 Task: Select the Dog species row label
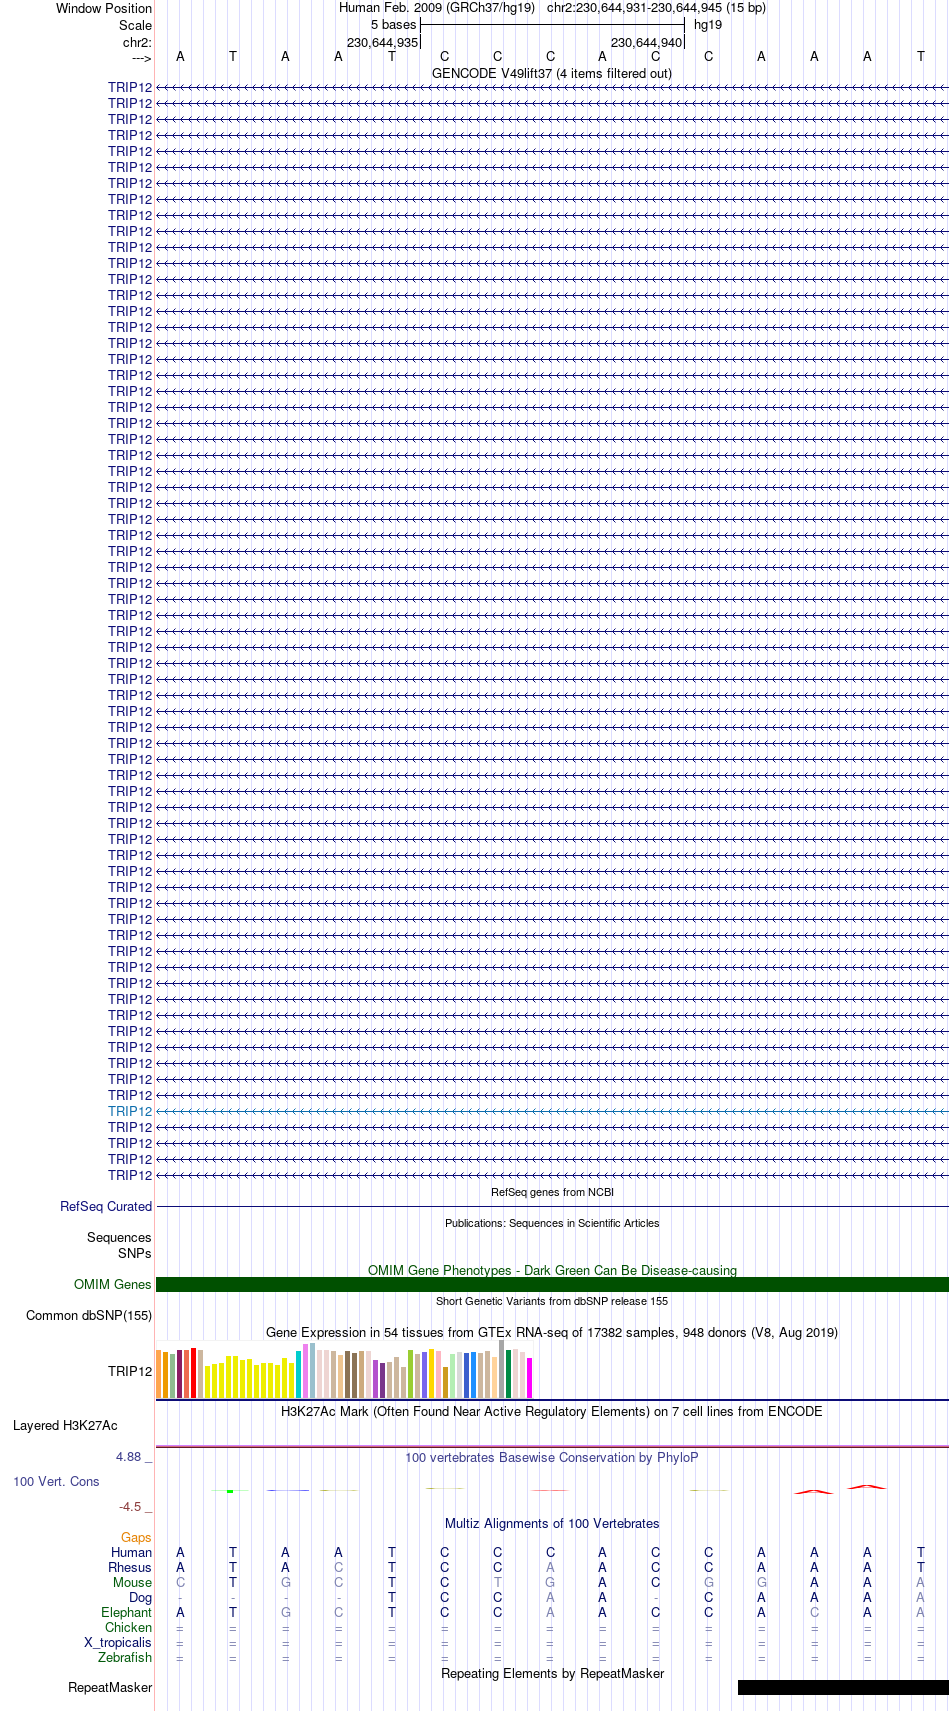coord(140,1597)
